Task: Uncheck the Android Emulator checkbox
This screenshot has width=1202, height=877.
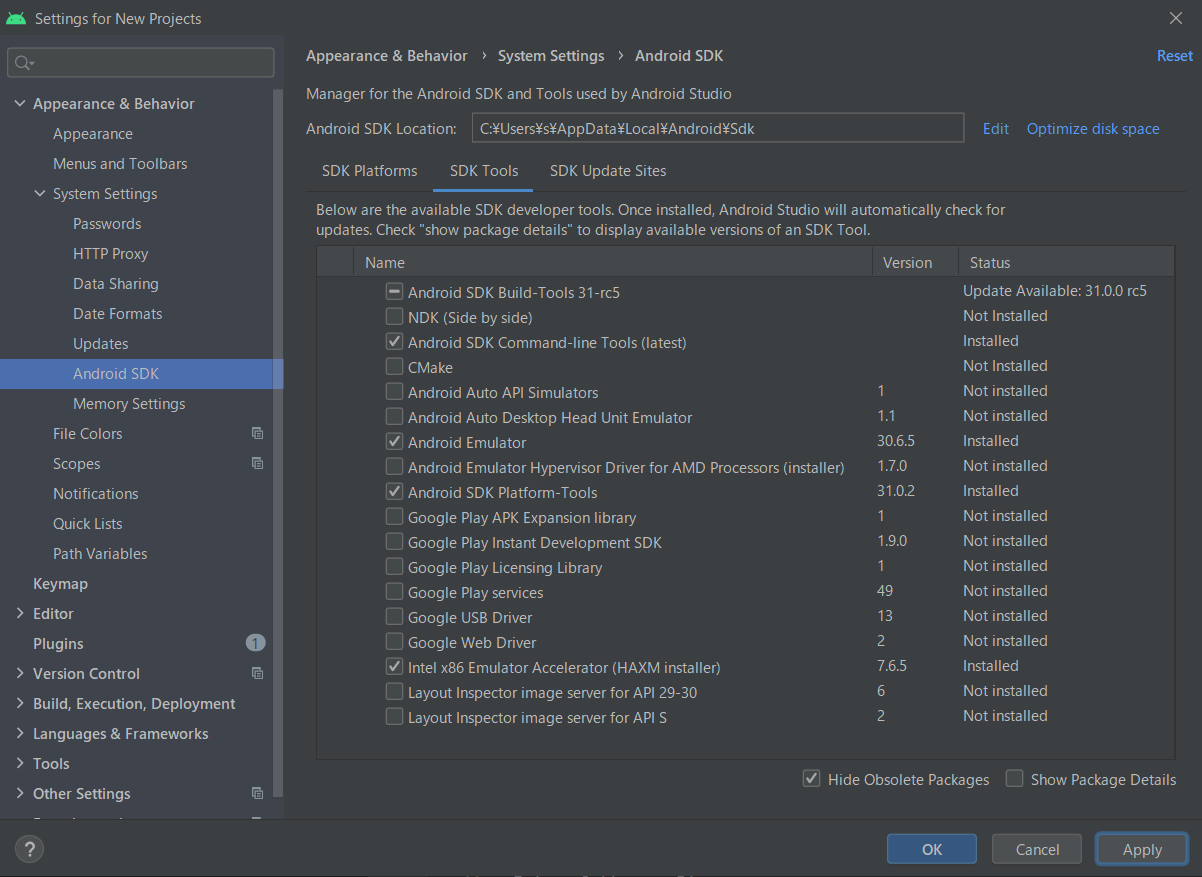Action: [x=394, y=442]
